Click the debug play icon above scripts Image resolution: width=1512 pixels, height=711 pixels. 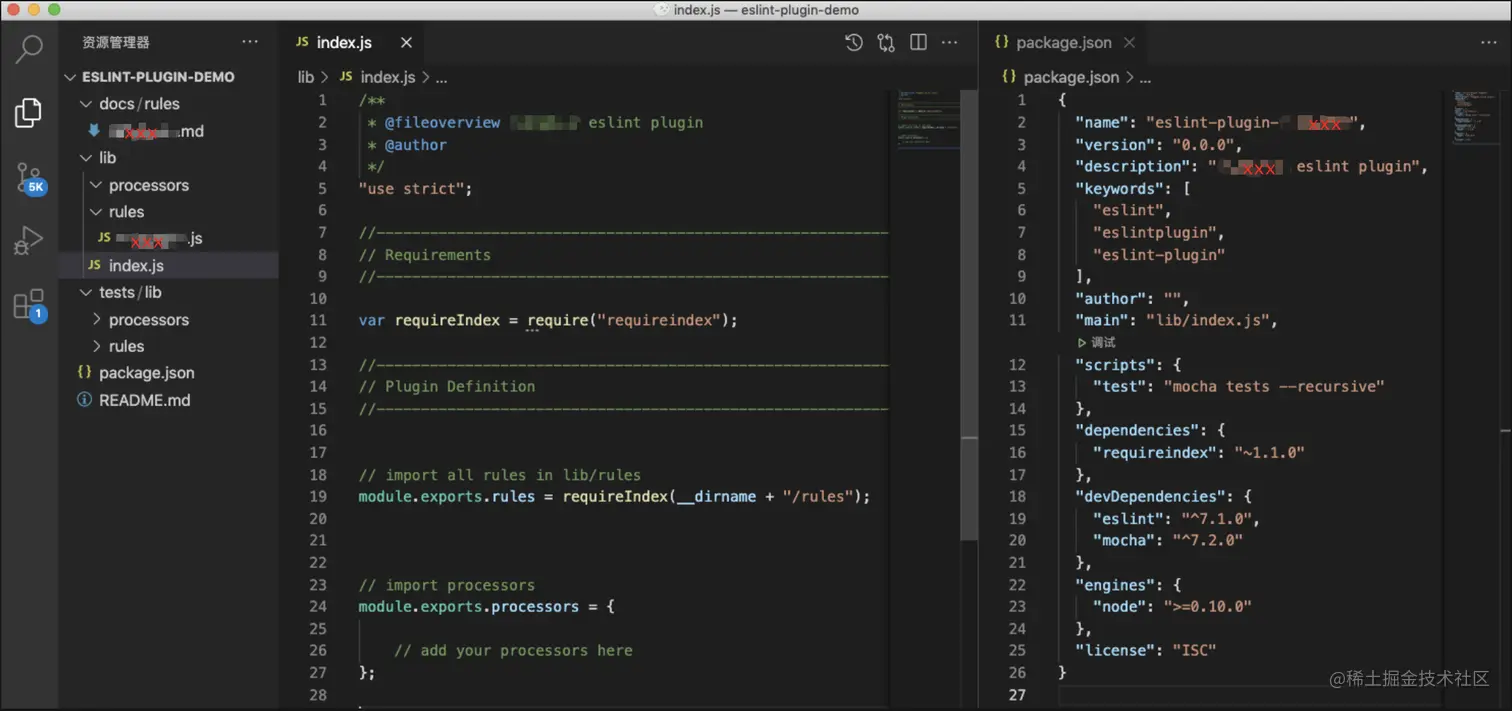point(1082,343)
